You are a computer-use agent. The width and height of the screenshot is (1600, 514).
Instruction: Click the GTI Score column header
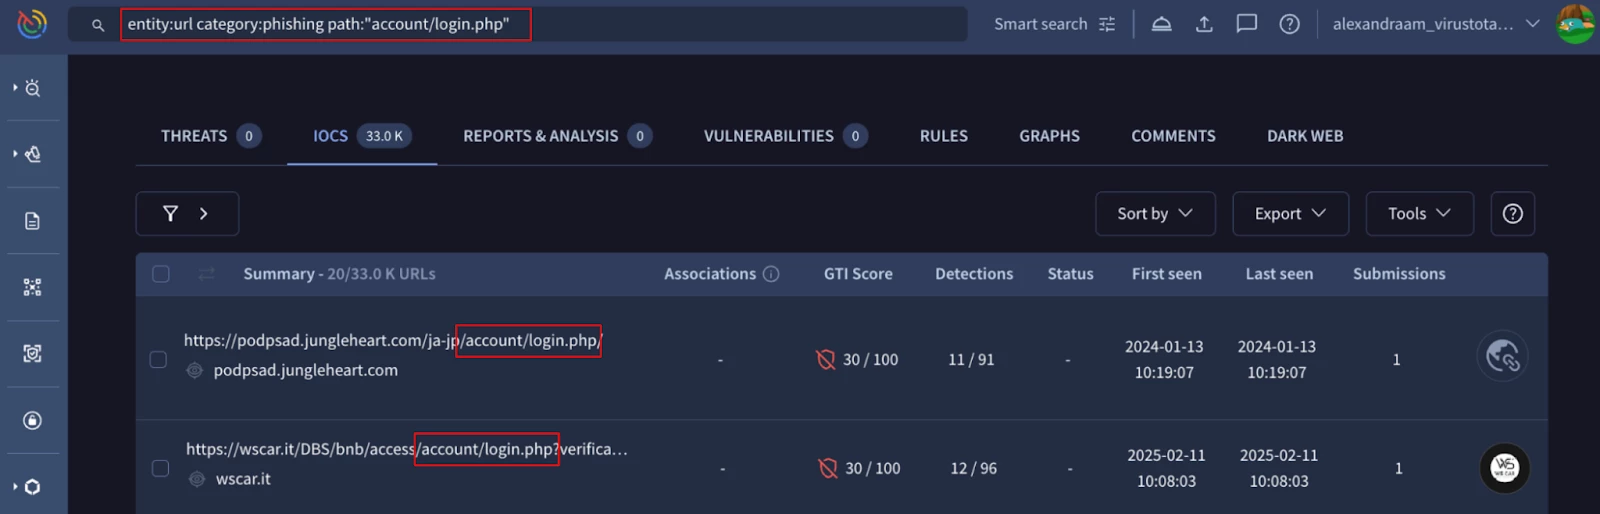[858, 274]
